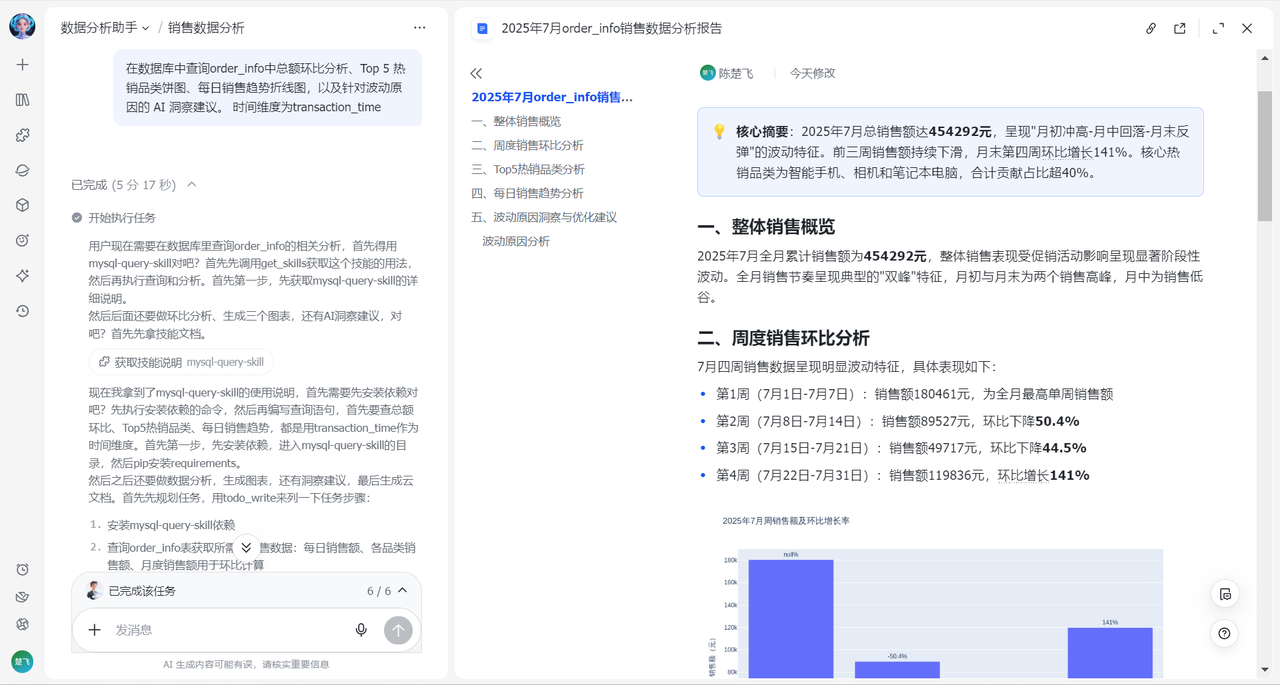1280x685 pixels.
Task: Open the 数据分析助手 dropdown
Action: (105, 28)
